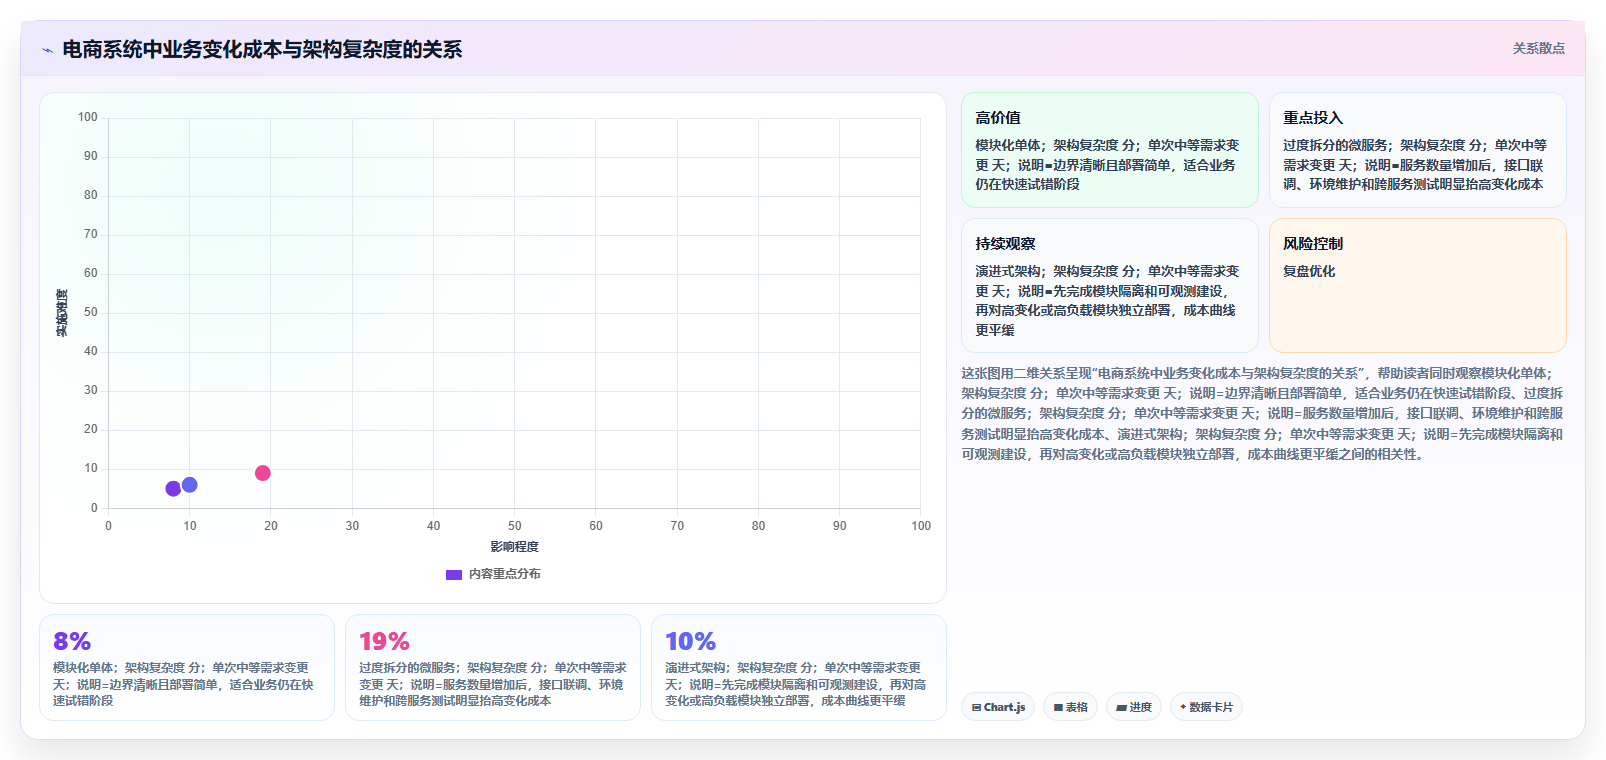Click the chart title 电商系统中业务变化成本与架构复杂度的关系
The image size is (1606, 760).
[262, 50]
